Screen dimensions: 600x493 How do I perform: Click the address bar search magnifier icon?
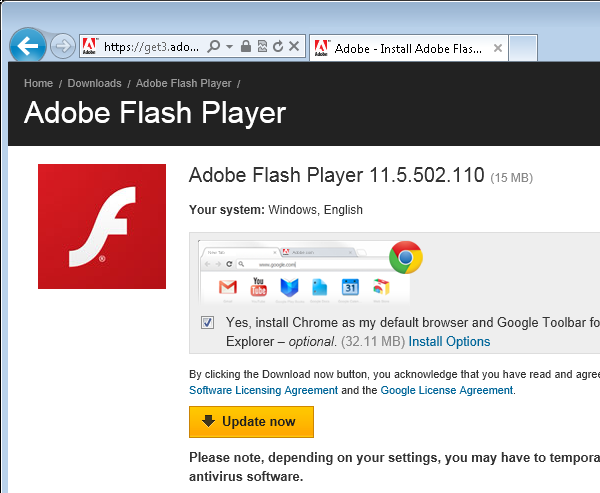tap(214, 47)
